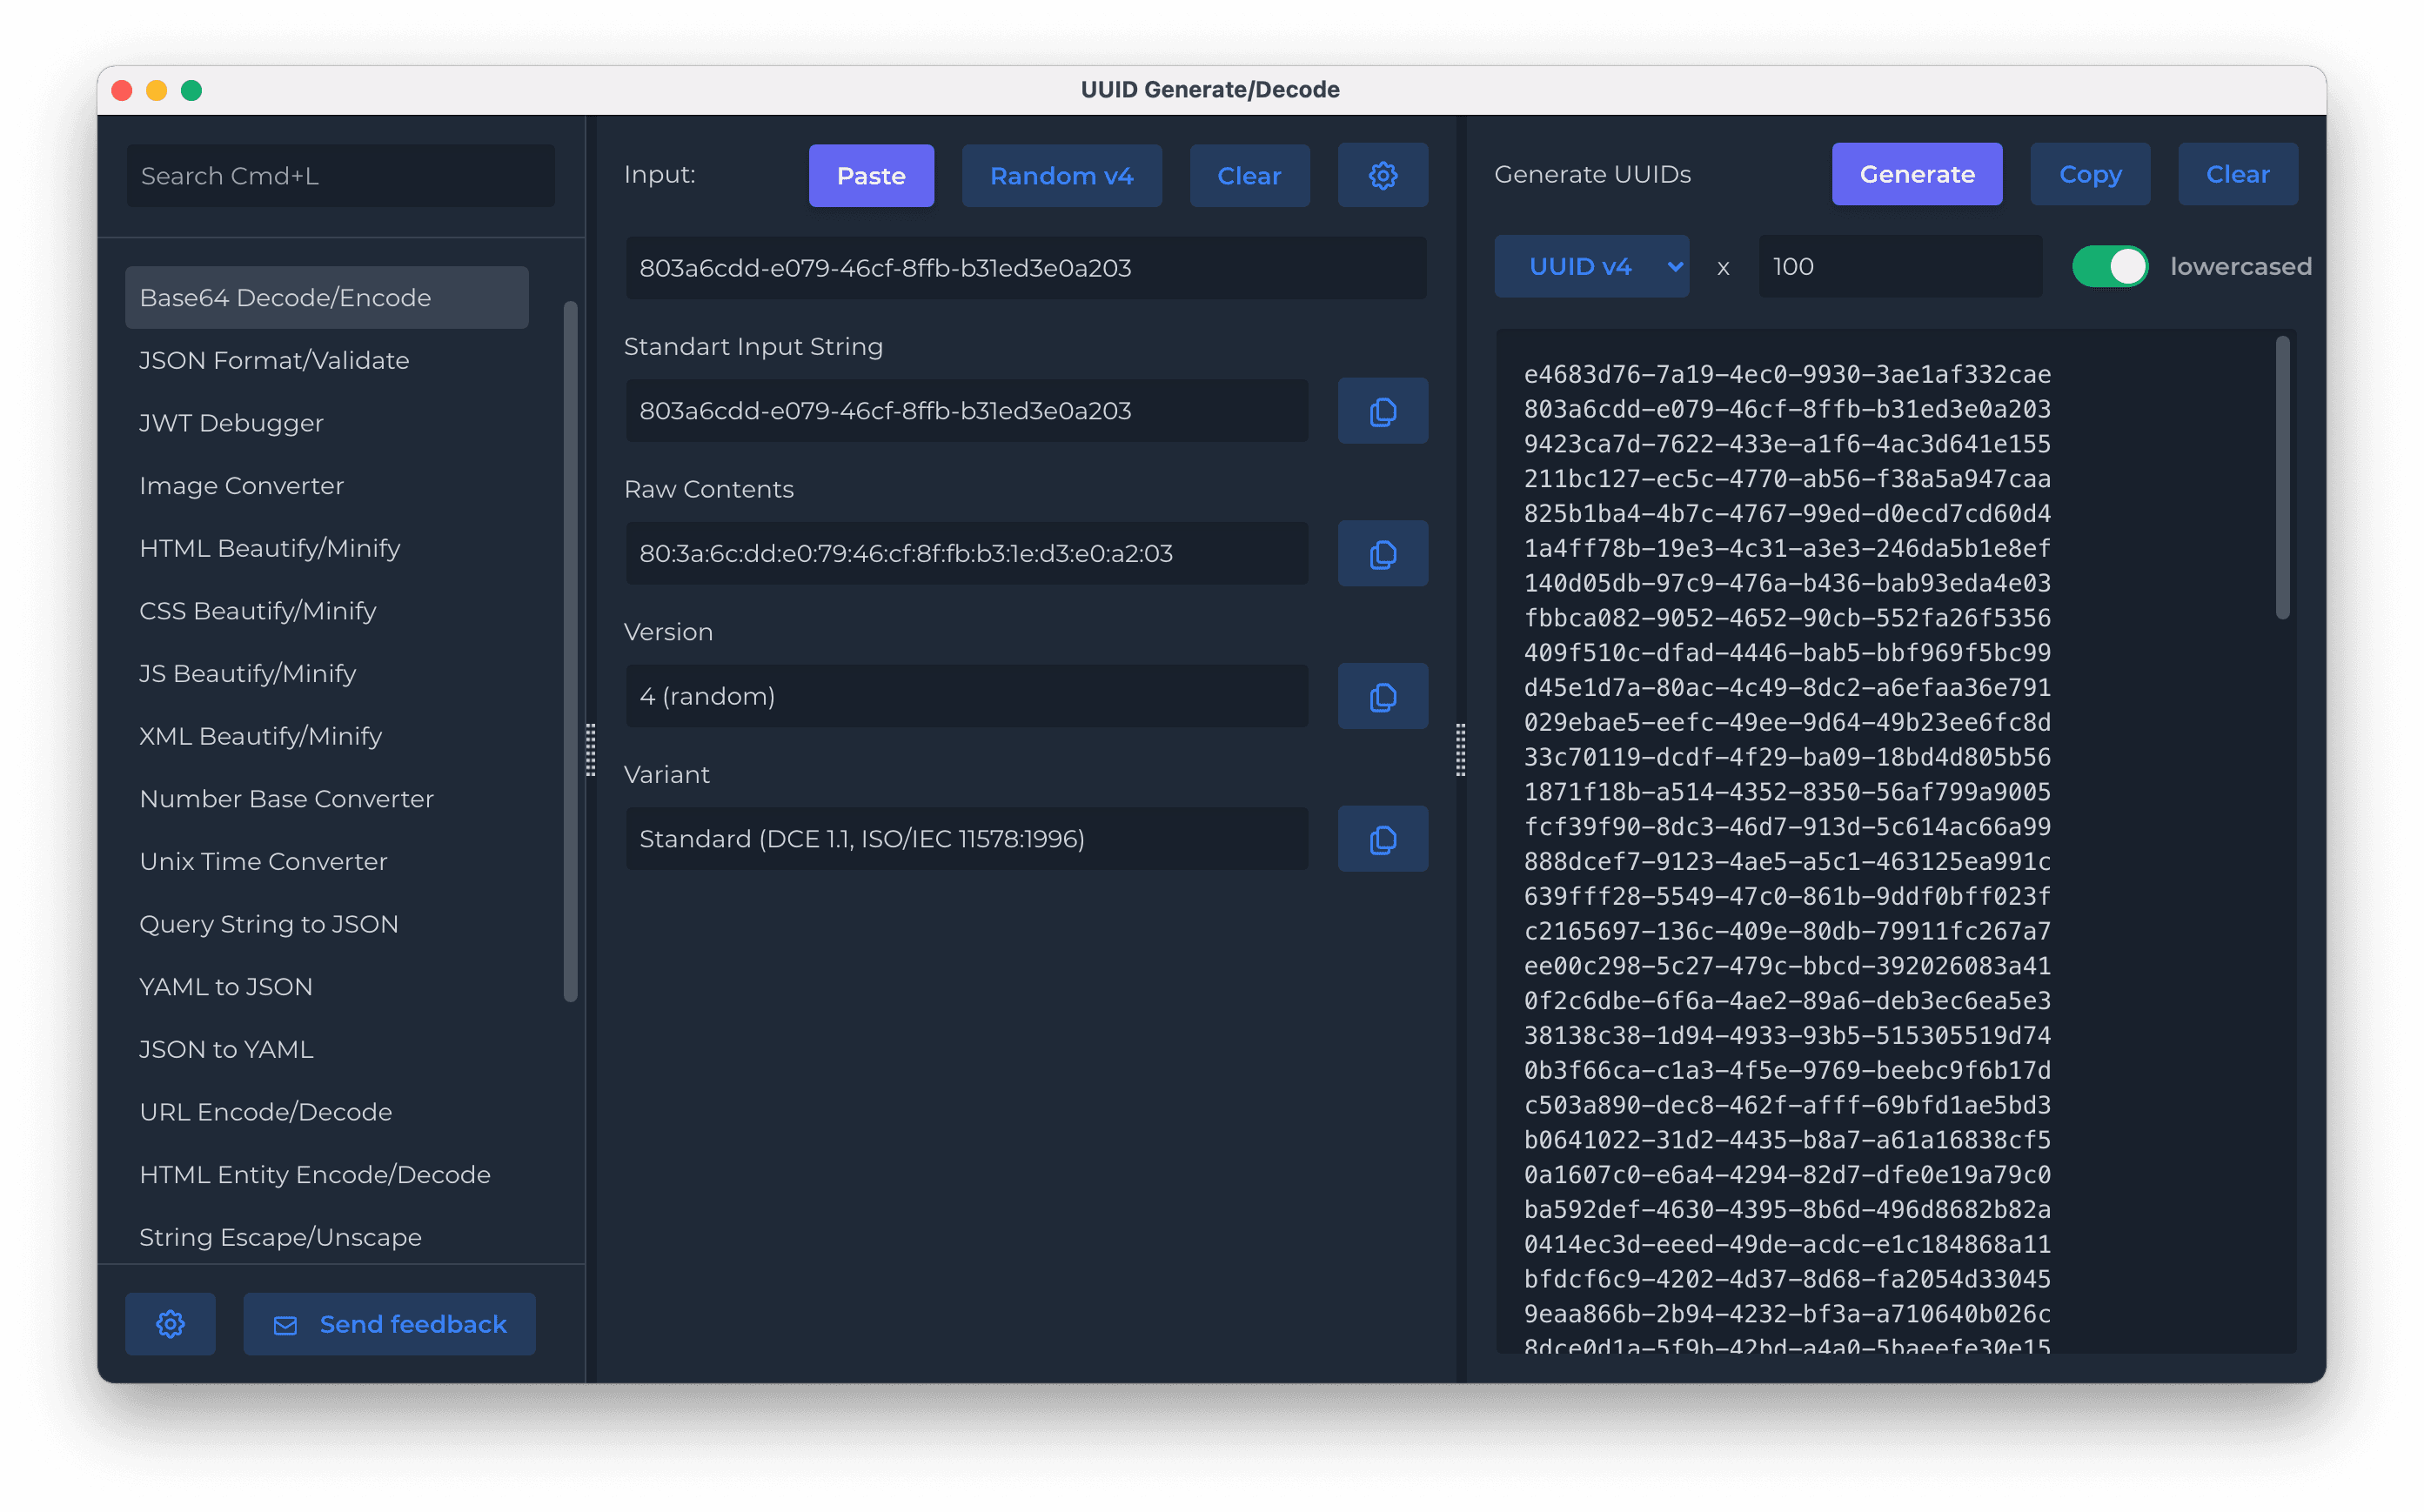Click the generated UUIDs list scrollbar
Image resolution: width=2424 pixels, height=1512 pixels.
(x=2282, y=478)
